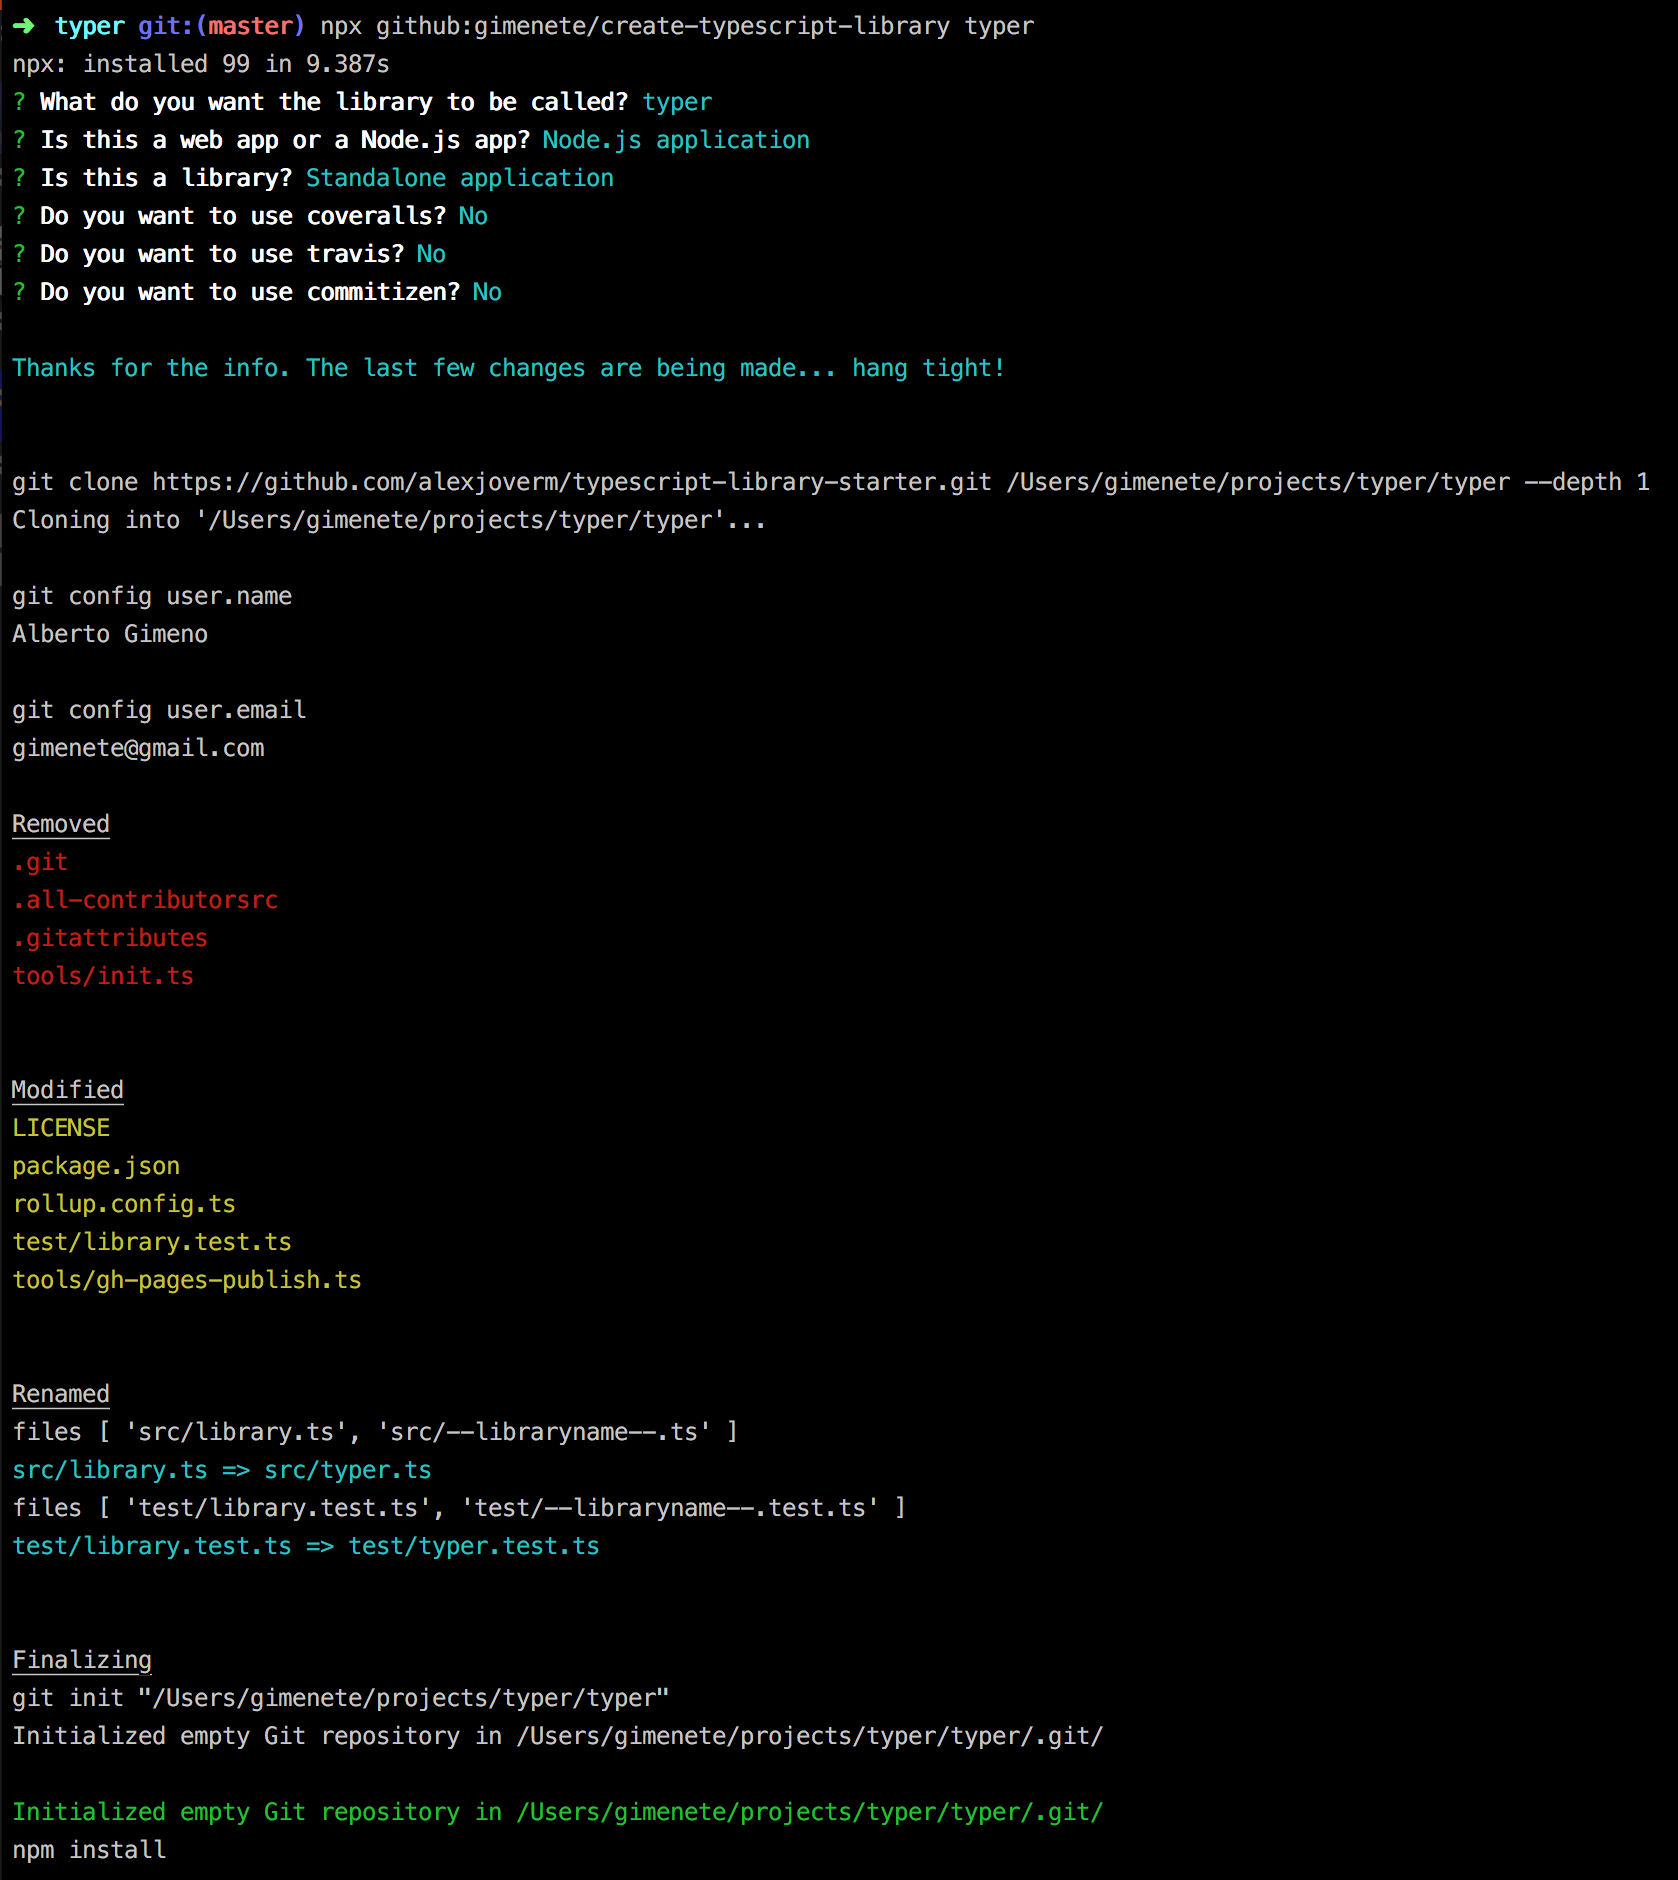Screen dimensions: 1678x1880
Task: Click the 'rollup.config.ts' modified entry
Action: point(124,1204)
